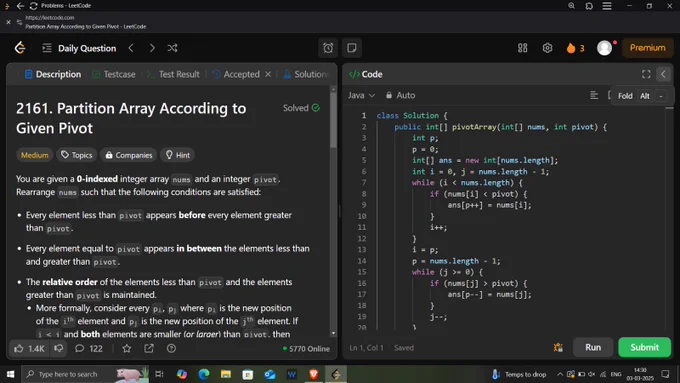
Task: Toggle the Auto lock setting
Action: click(400, 95)
